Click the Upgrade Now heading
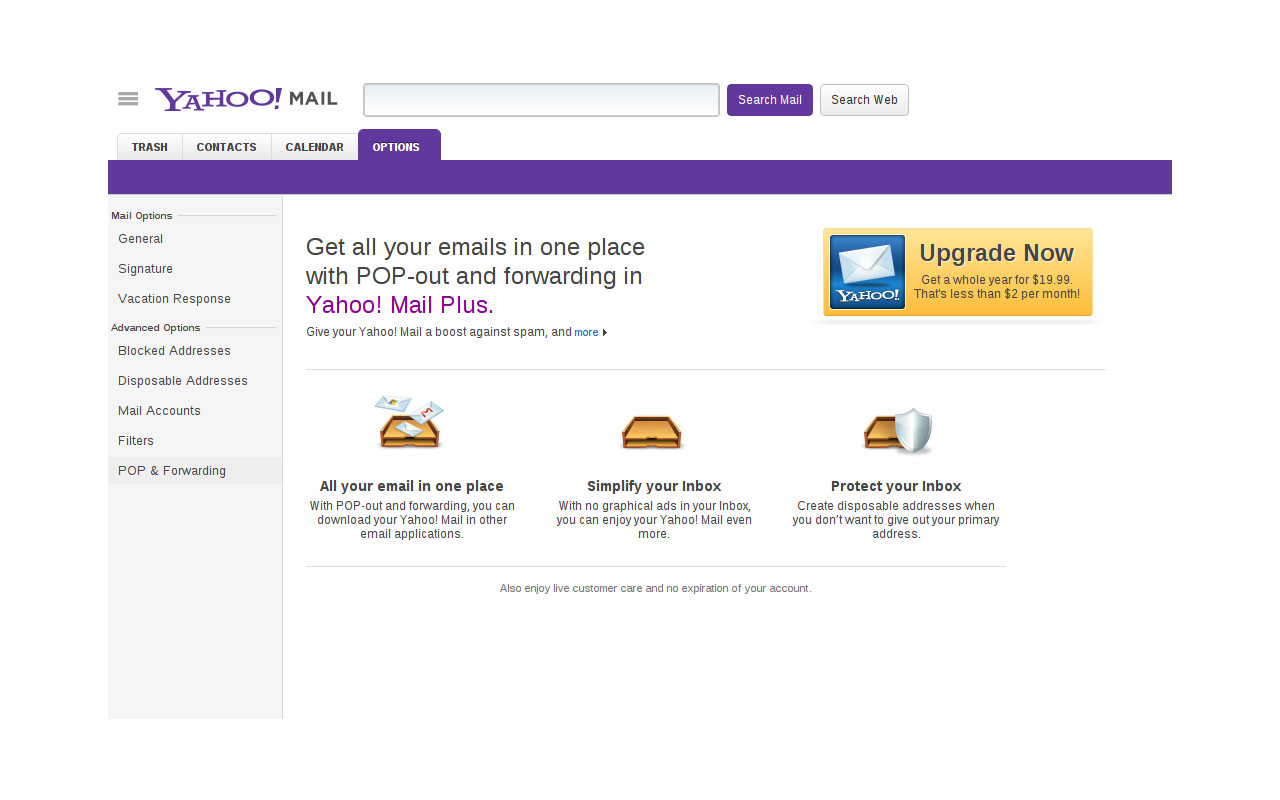The image size is (1280, 800). pos(997,253)
